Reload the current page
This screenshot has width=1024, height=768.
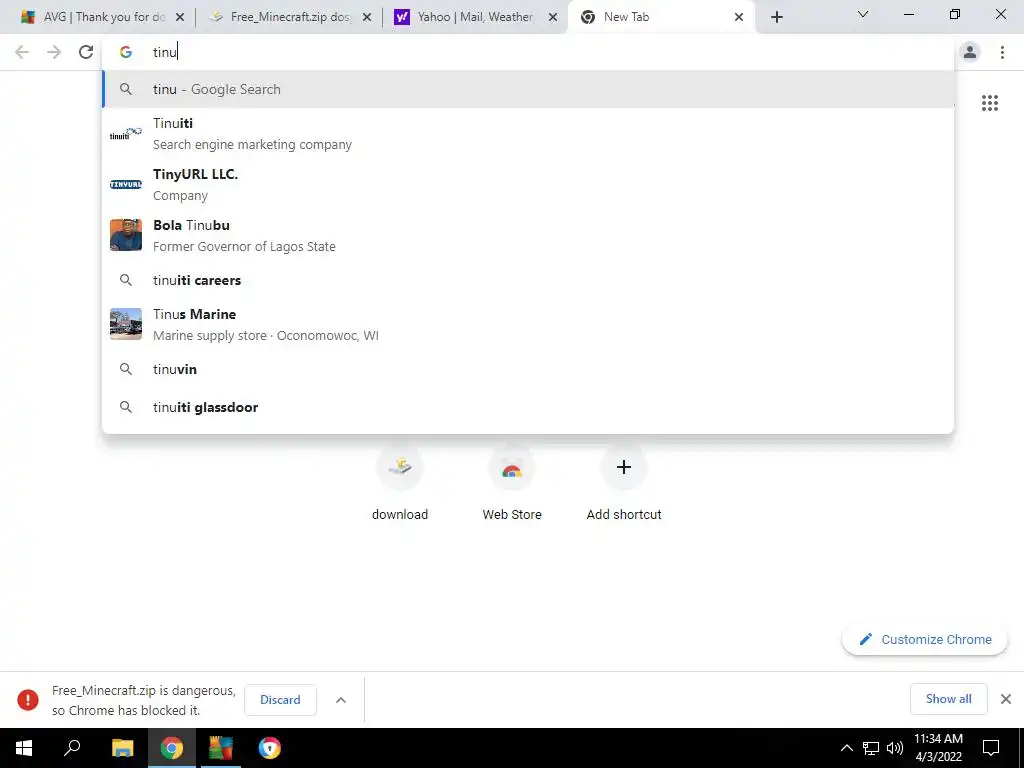tap(86, 52)
